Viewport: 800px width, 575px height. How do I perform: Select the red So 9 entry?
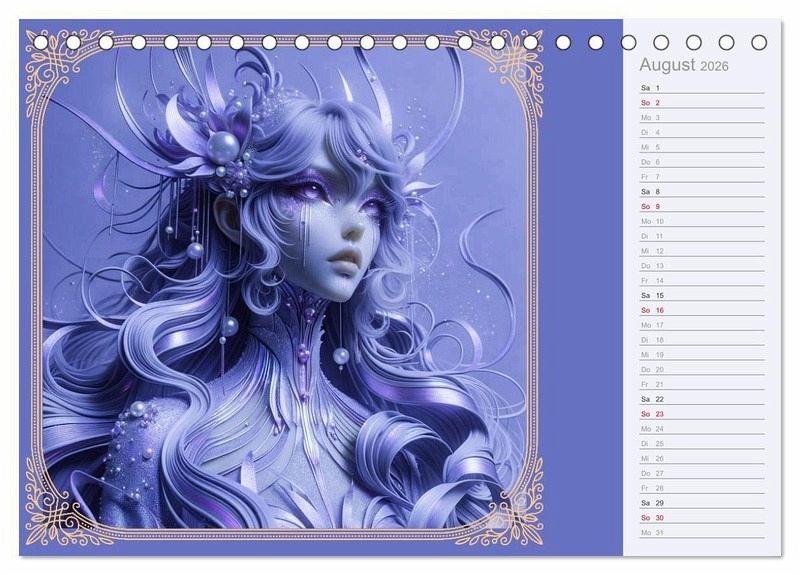(x=700, y=206)
